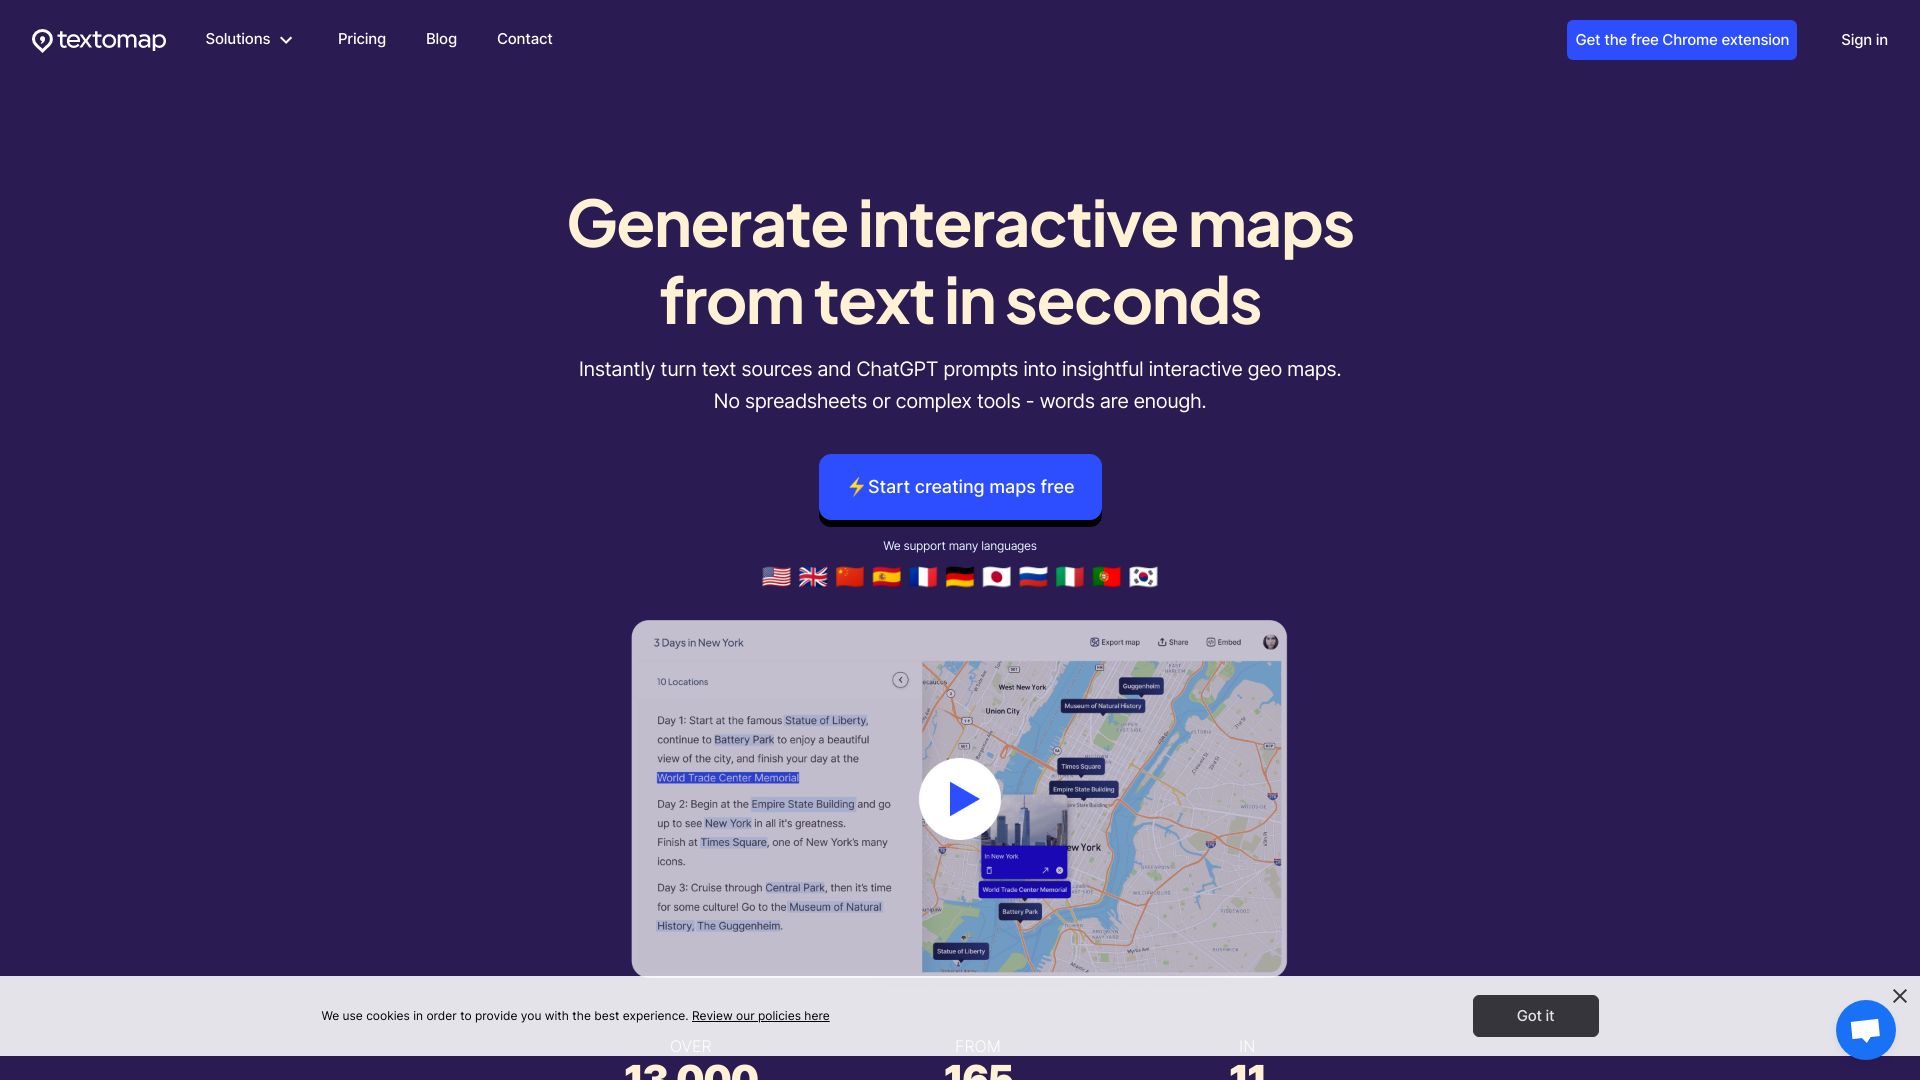Toggle the World Trade Center Memorial pin
Screen dimensions: 1920x1080
pos(1023,887)
